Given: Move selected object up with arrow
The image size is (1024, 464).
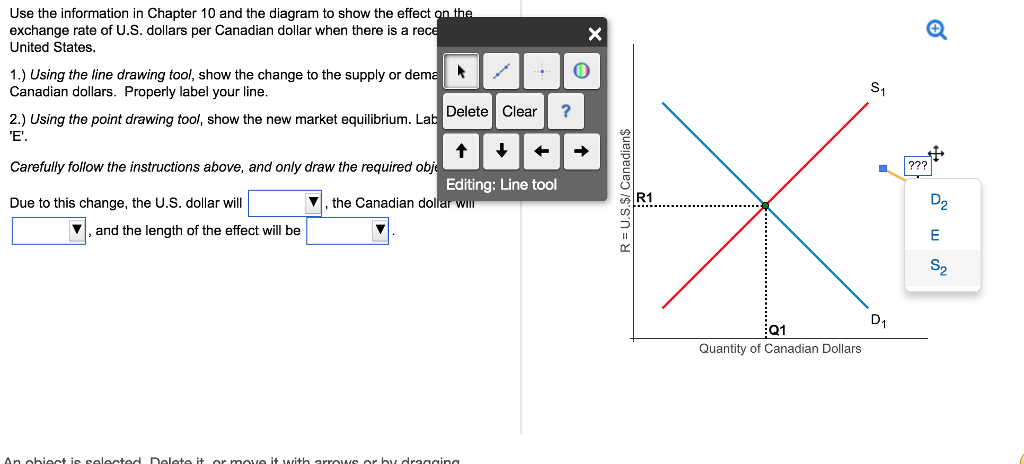Looking at the screenshot, I should tap(461, 153).
